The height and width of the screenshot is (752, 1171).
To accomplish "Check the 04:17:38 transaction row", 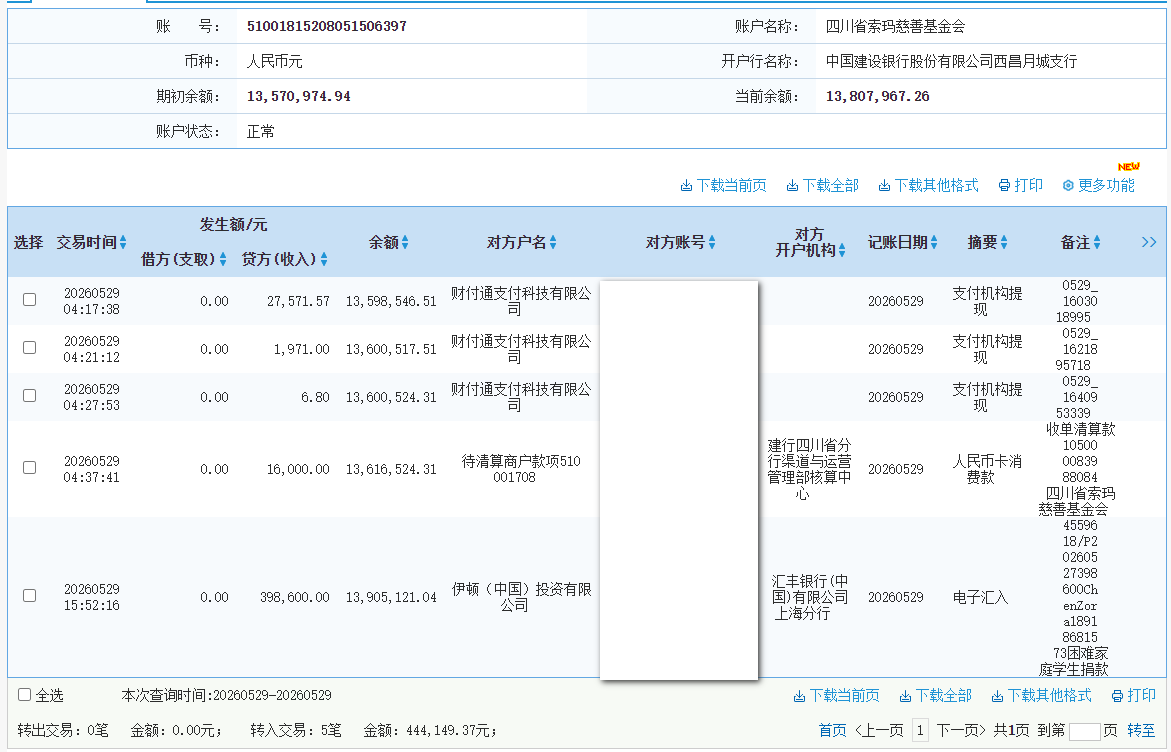I will coord(30,299).
